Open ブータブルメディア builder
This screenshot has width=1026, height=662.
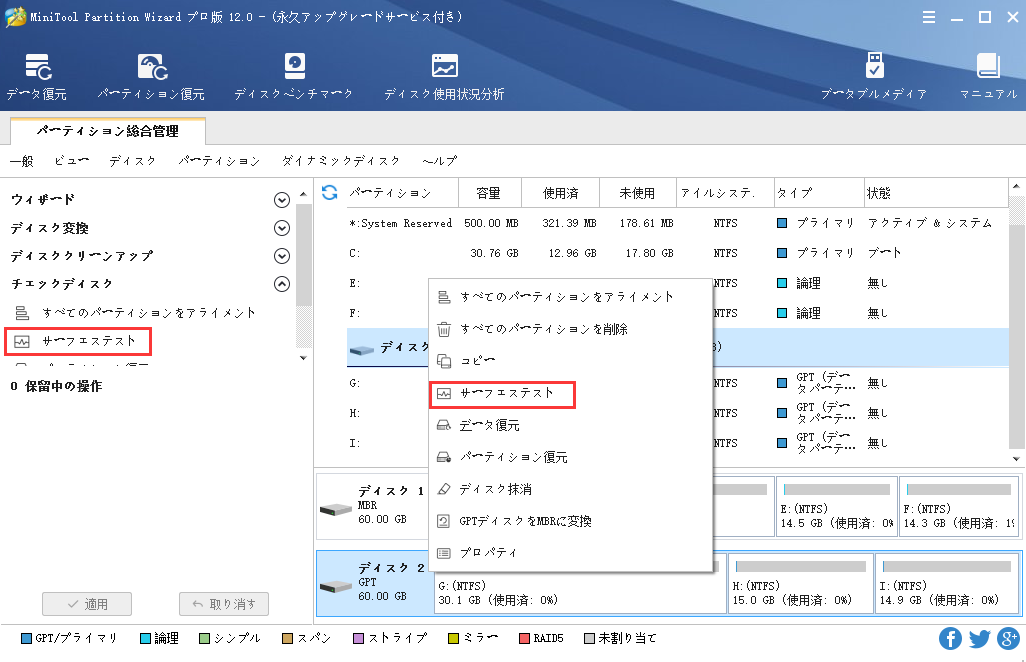click(x=874, y=77)
